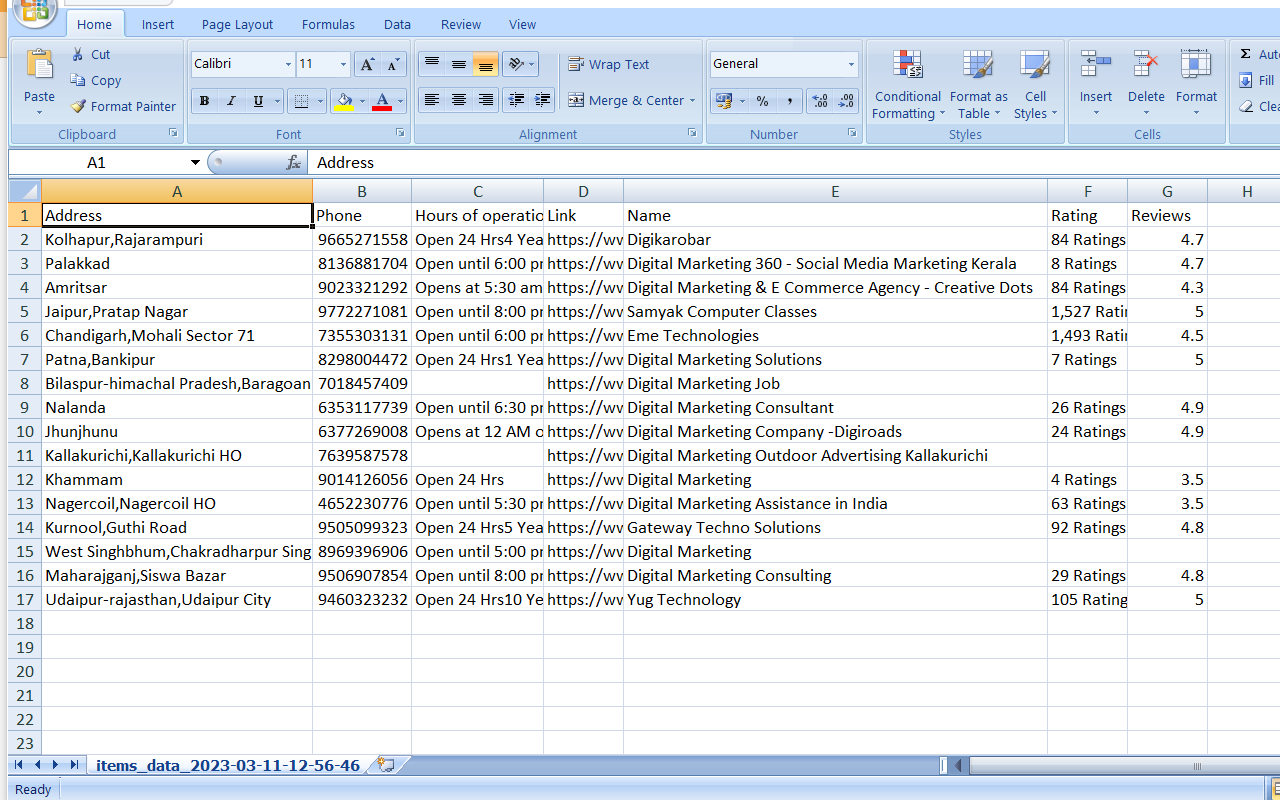
Task: Toggle Italic formatting
Action: (x=231, y=101)
